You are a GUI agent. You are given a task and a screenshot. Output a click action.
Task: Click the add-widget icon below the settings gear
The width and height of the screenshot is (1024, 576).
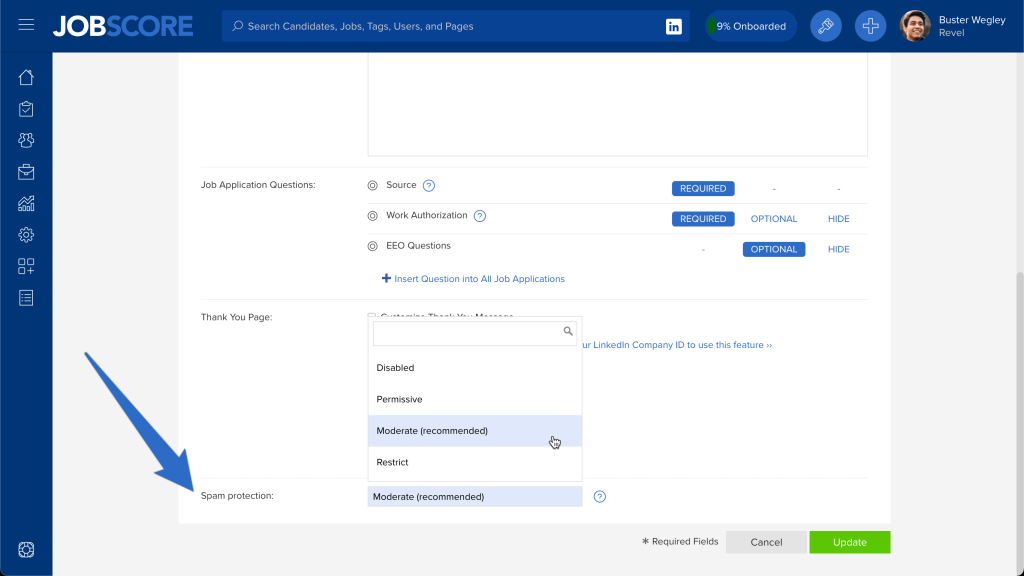25,266
